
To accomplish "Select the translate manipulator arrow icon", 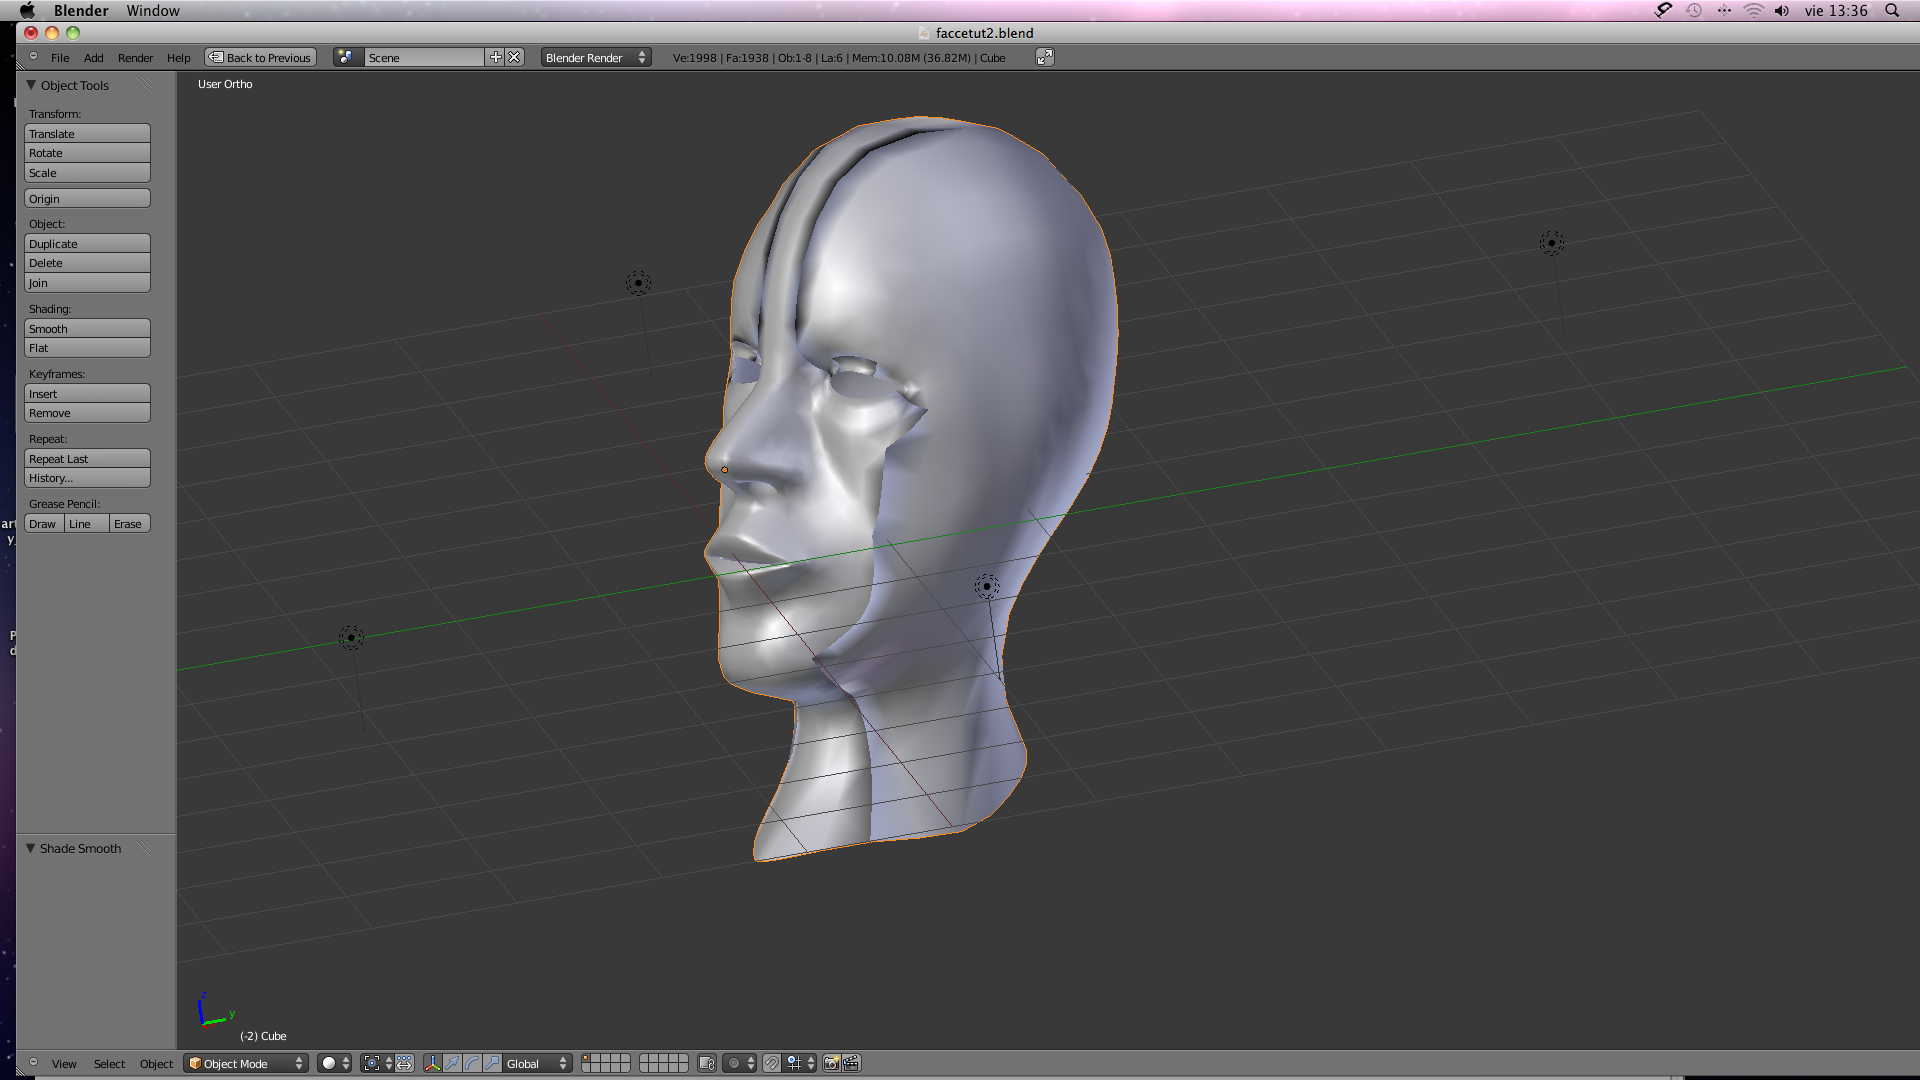I will 452,1063.
